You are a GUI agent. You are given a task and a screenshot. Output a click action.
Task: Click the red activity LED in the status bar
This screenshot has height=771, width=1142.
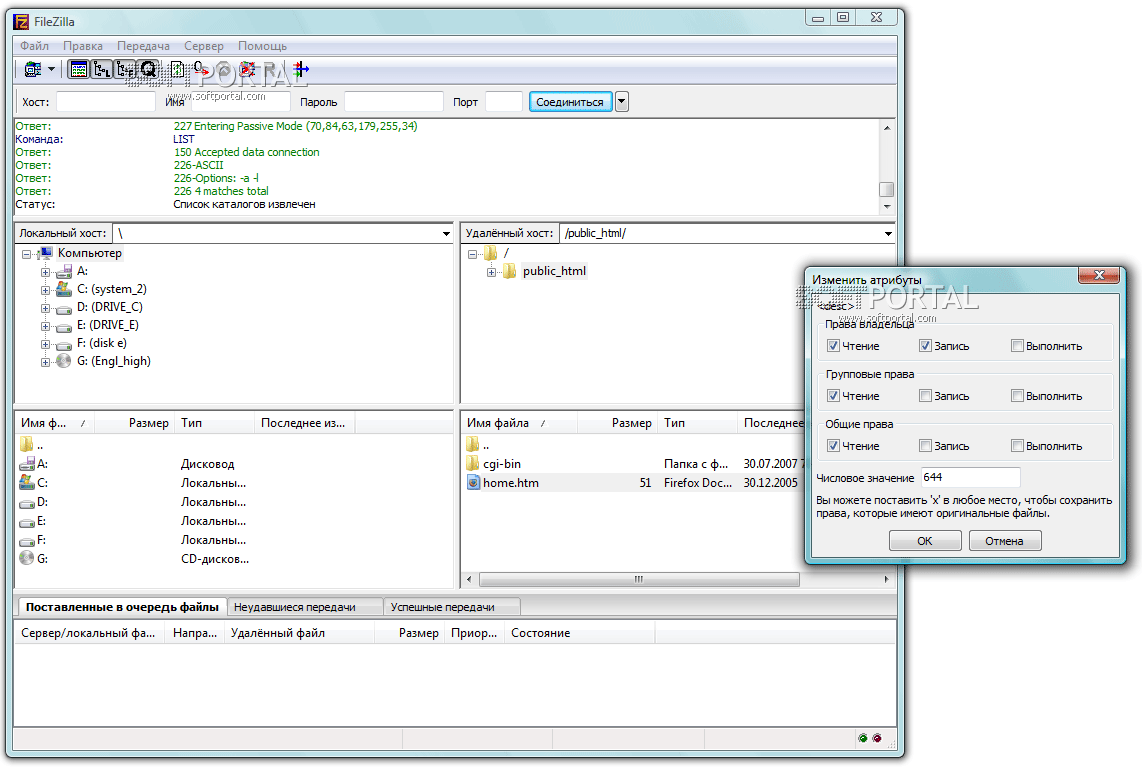point(877,738)
